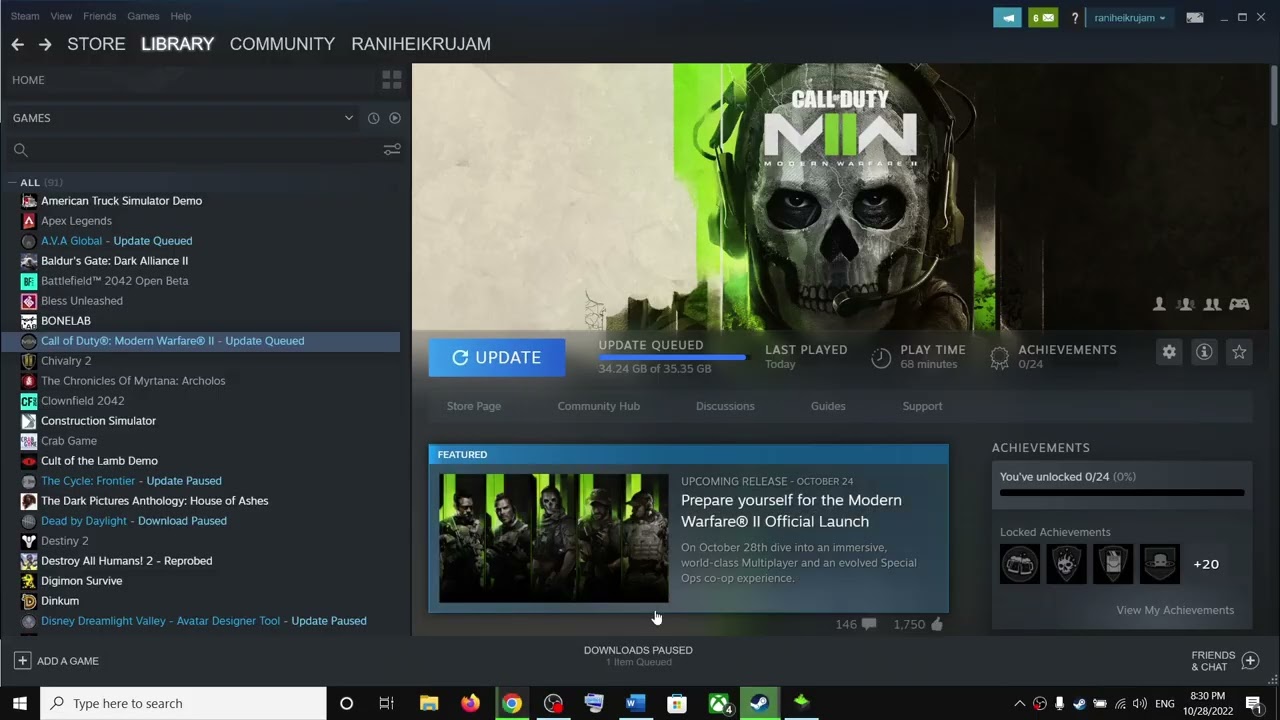Select BONELAB in the games list
Viewport: 1280px width, 720px height.
(x=66, y=321)
